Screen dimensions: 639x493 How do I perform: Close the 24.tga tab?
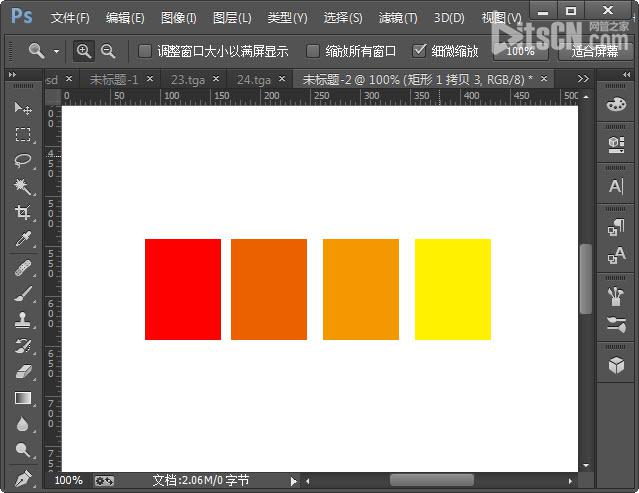coord(282,79)
